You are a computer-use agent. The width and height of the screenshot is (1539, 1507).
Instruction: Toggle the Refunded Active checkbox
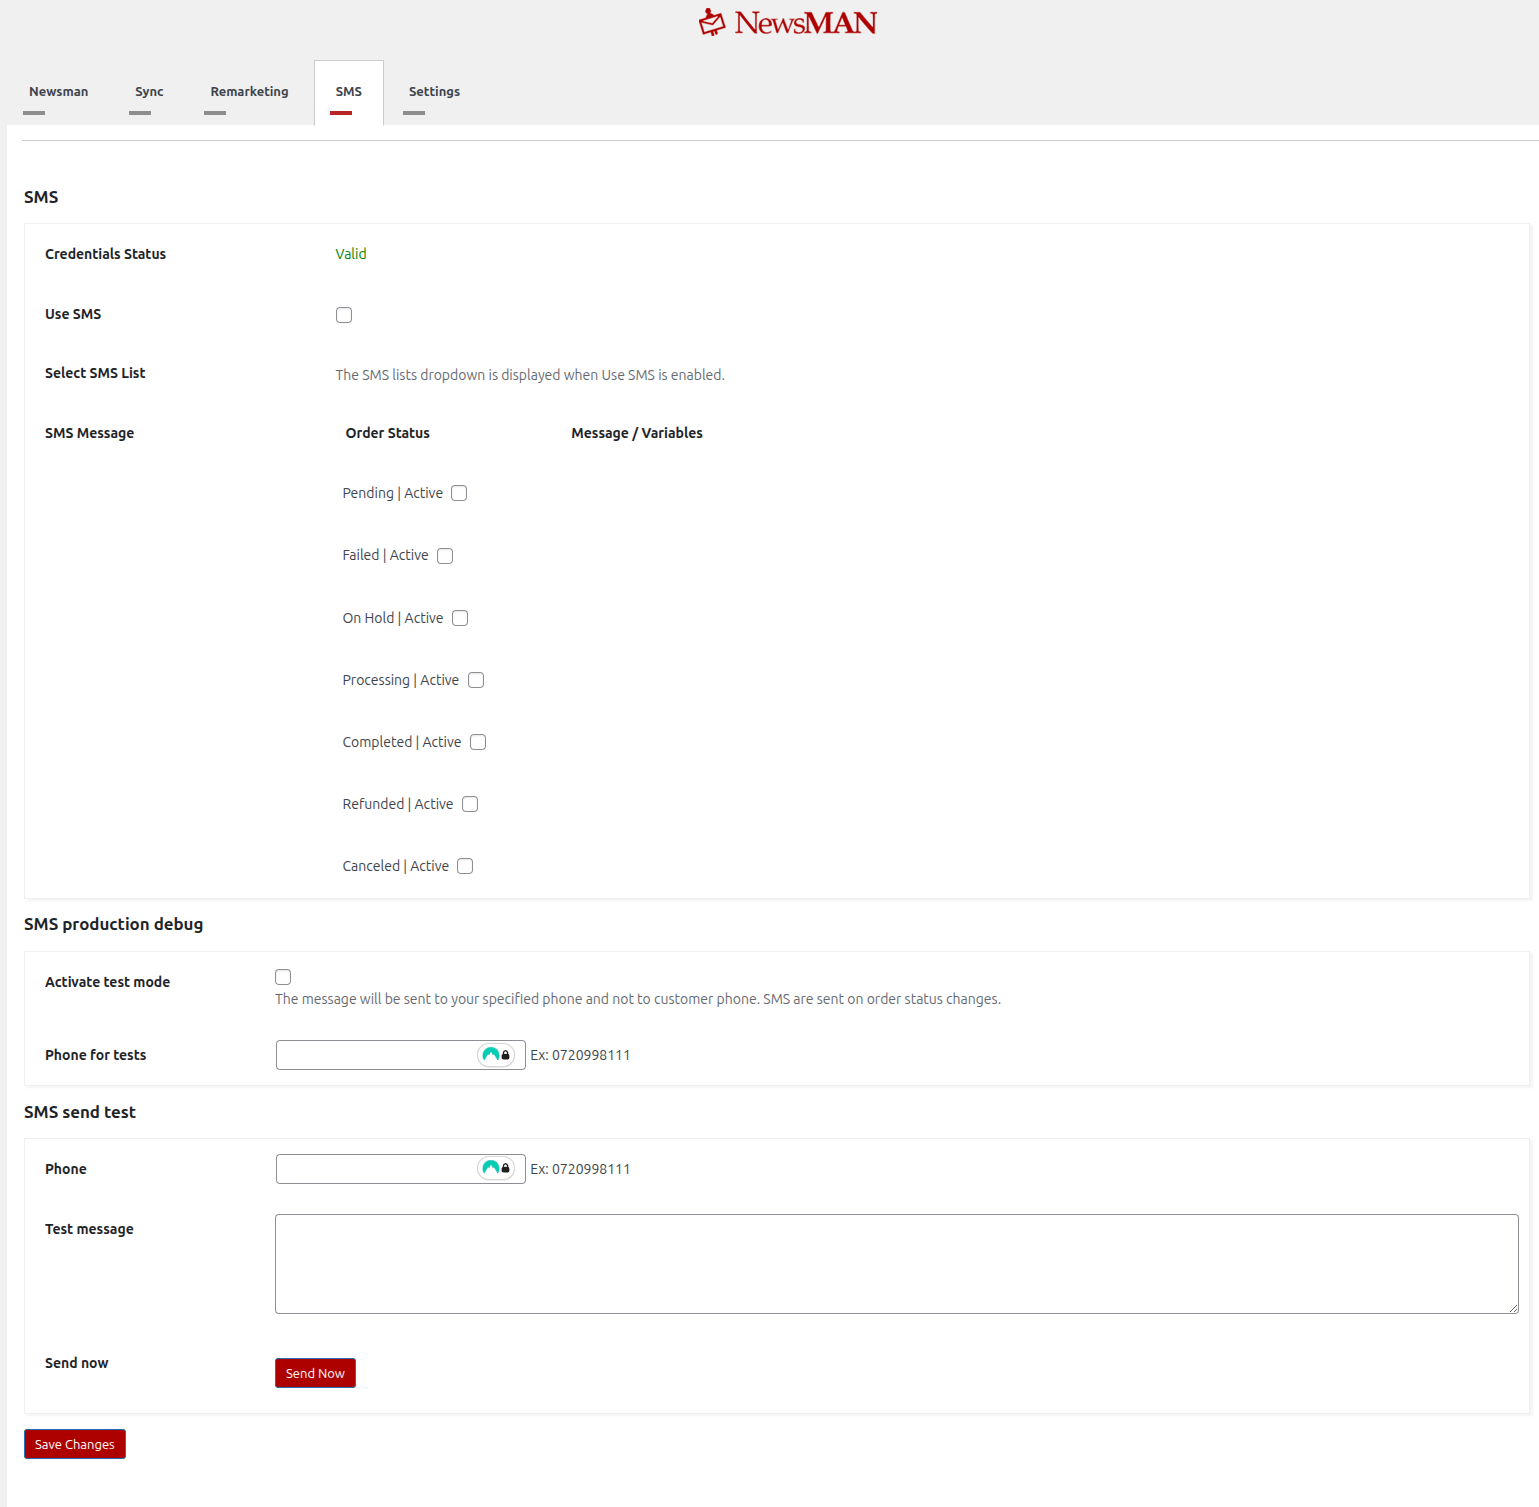click(470, 804)
